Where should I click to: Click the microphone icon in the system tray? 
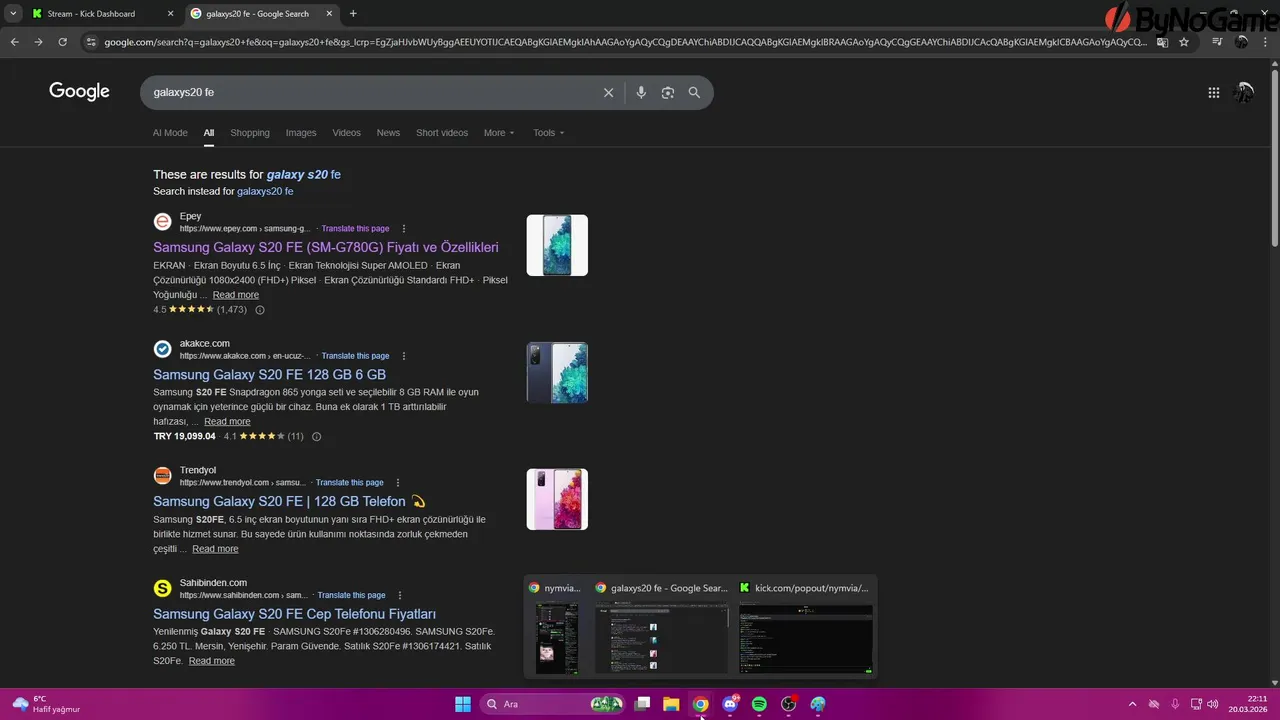point(1175,704)
